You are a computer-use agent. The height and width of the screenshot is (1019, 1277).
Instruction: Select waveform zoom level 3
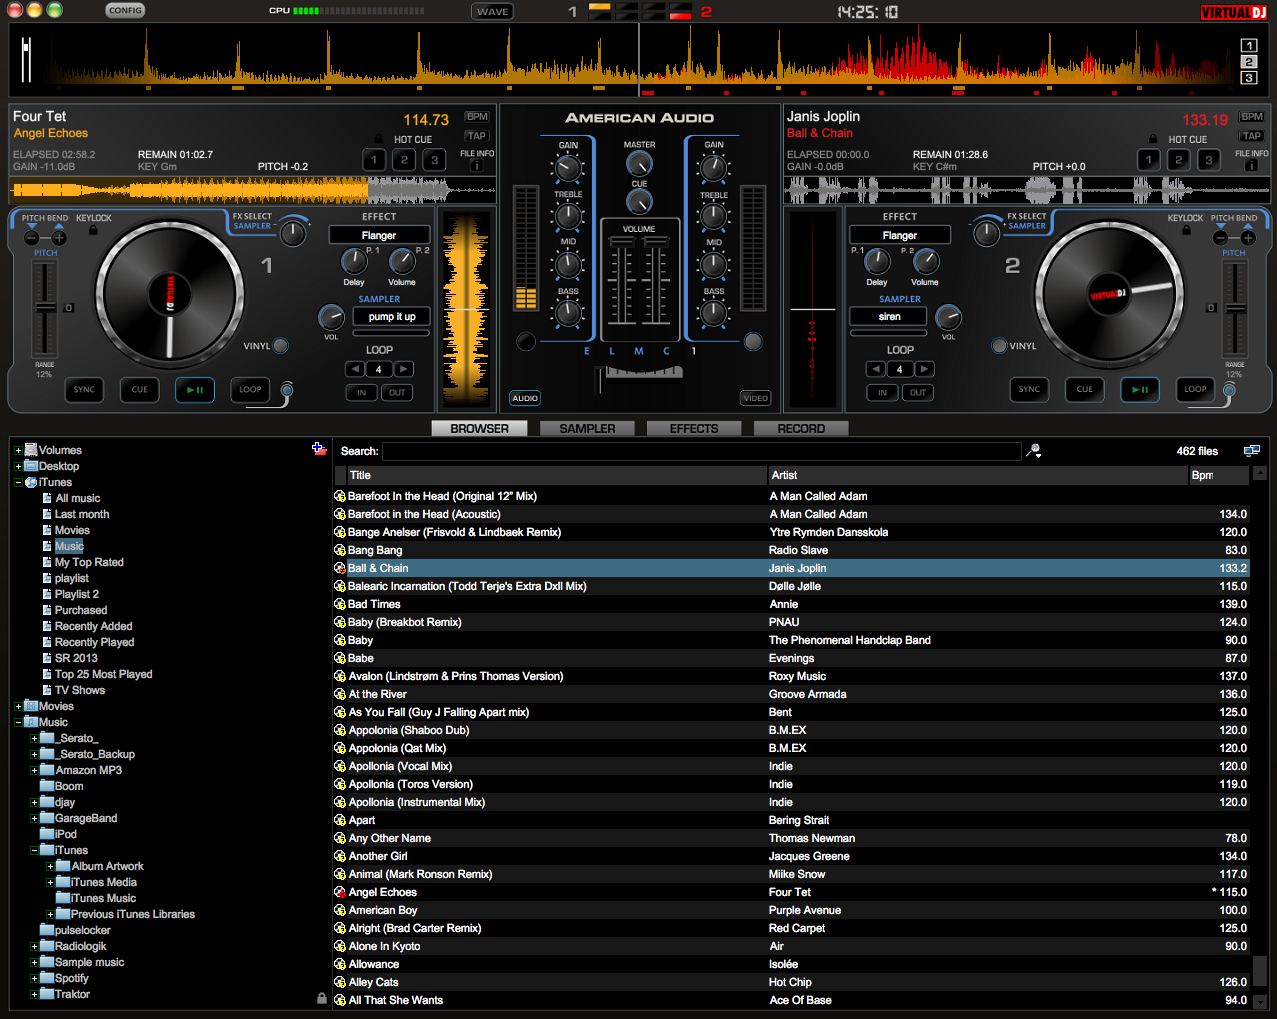[x=1248, y=78]
